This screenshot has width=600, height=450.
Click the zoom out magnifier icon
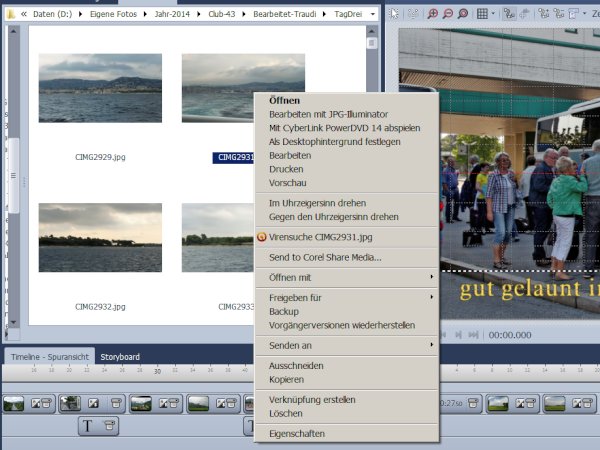(447, 14)
